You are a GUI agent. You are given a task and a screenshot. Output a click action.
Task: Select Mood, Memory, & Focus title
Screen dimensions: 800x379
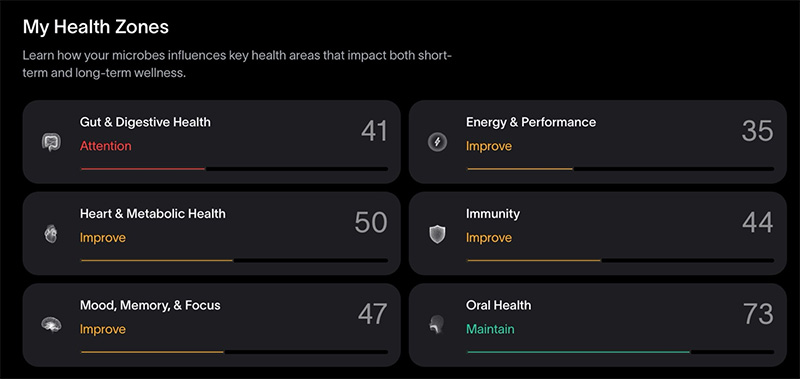(150, 306)
